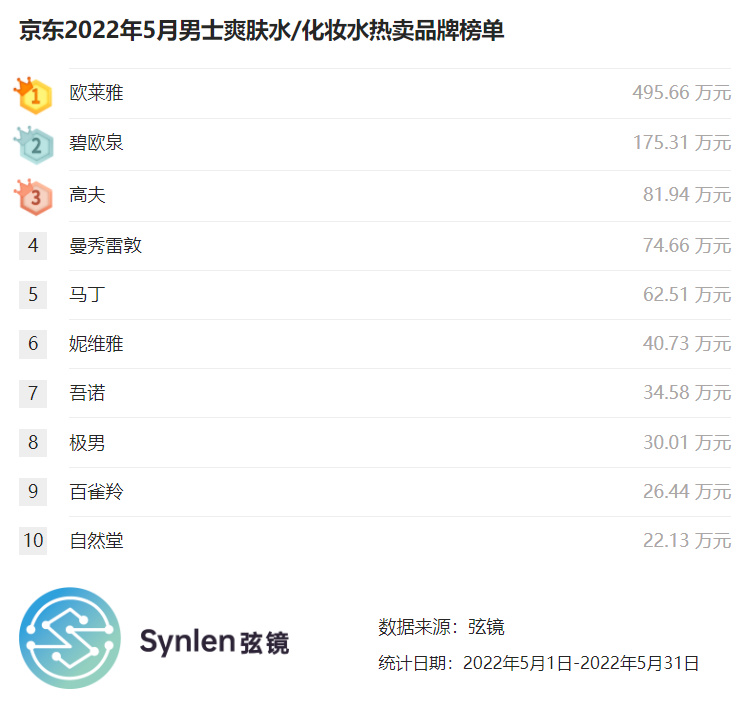Select brand name 碧欧泉

pyautogui.click(x=96, y=143)
